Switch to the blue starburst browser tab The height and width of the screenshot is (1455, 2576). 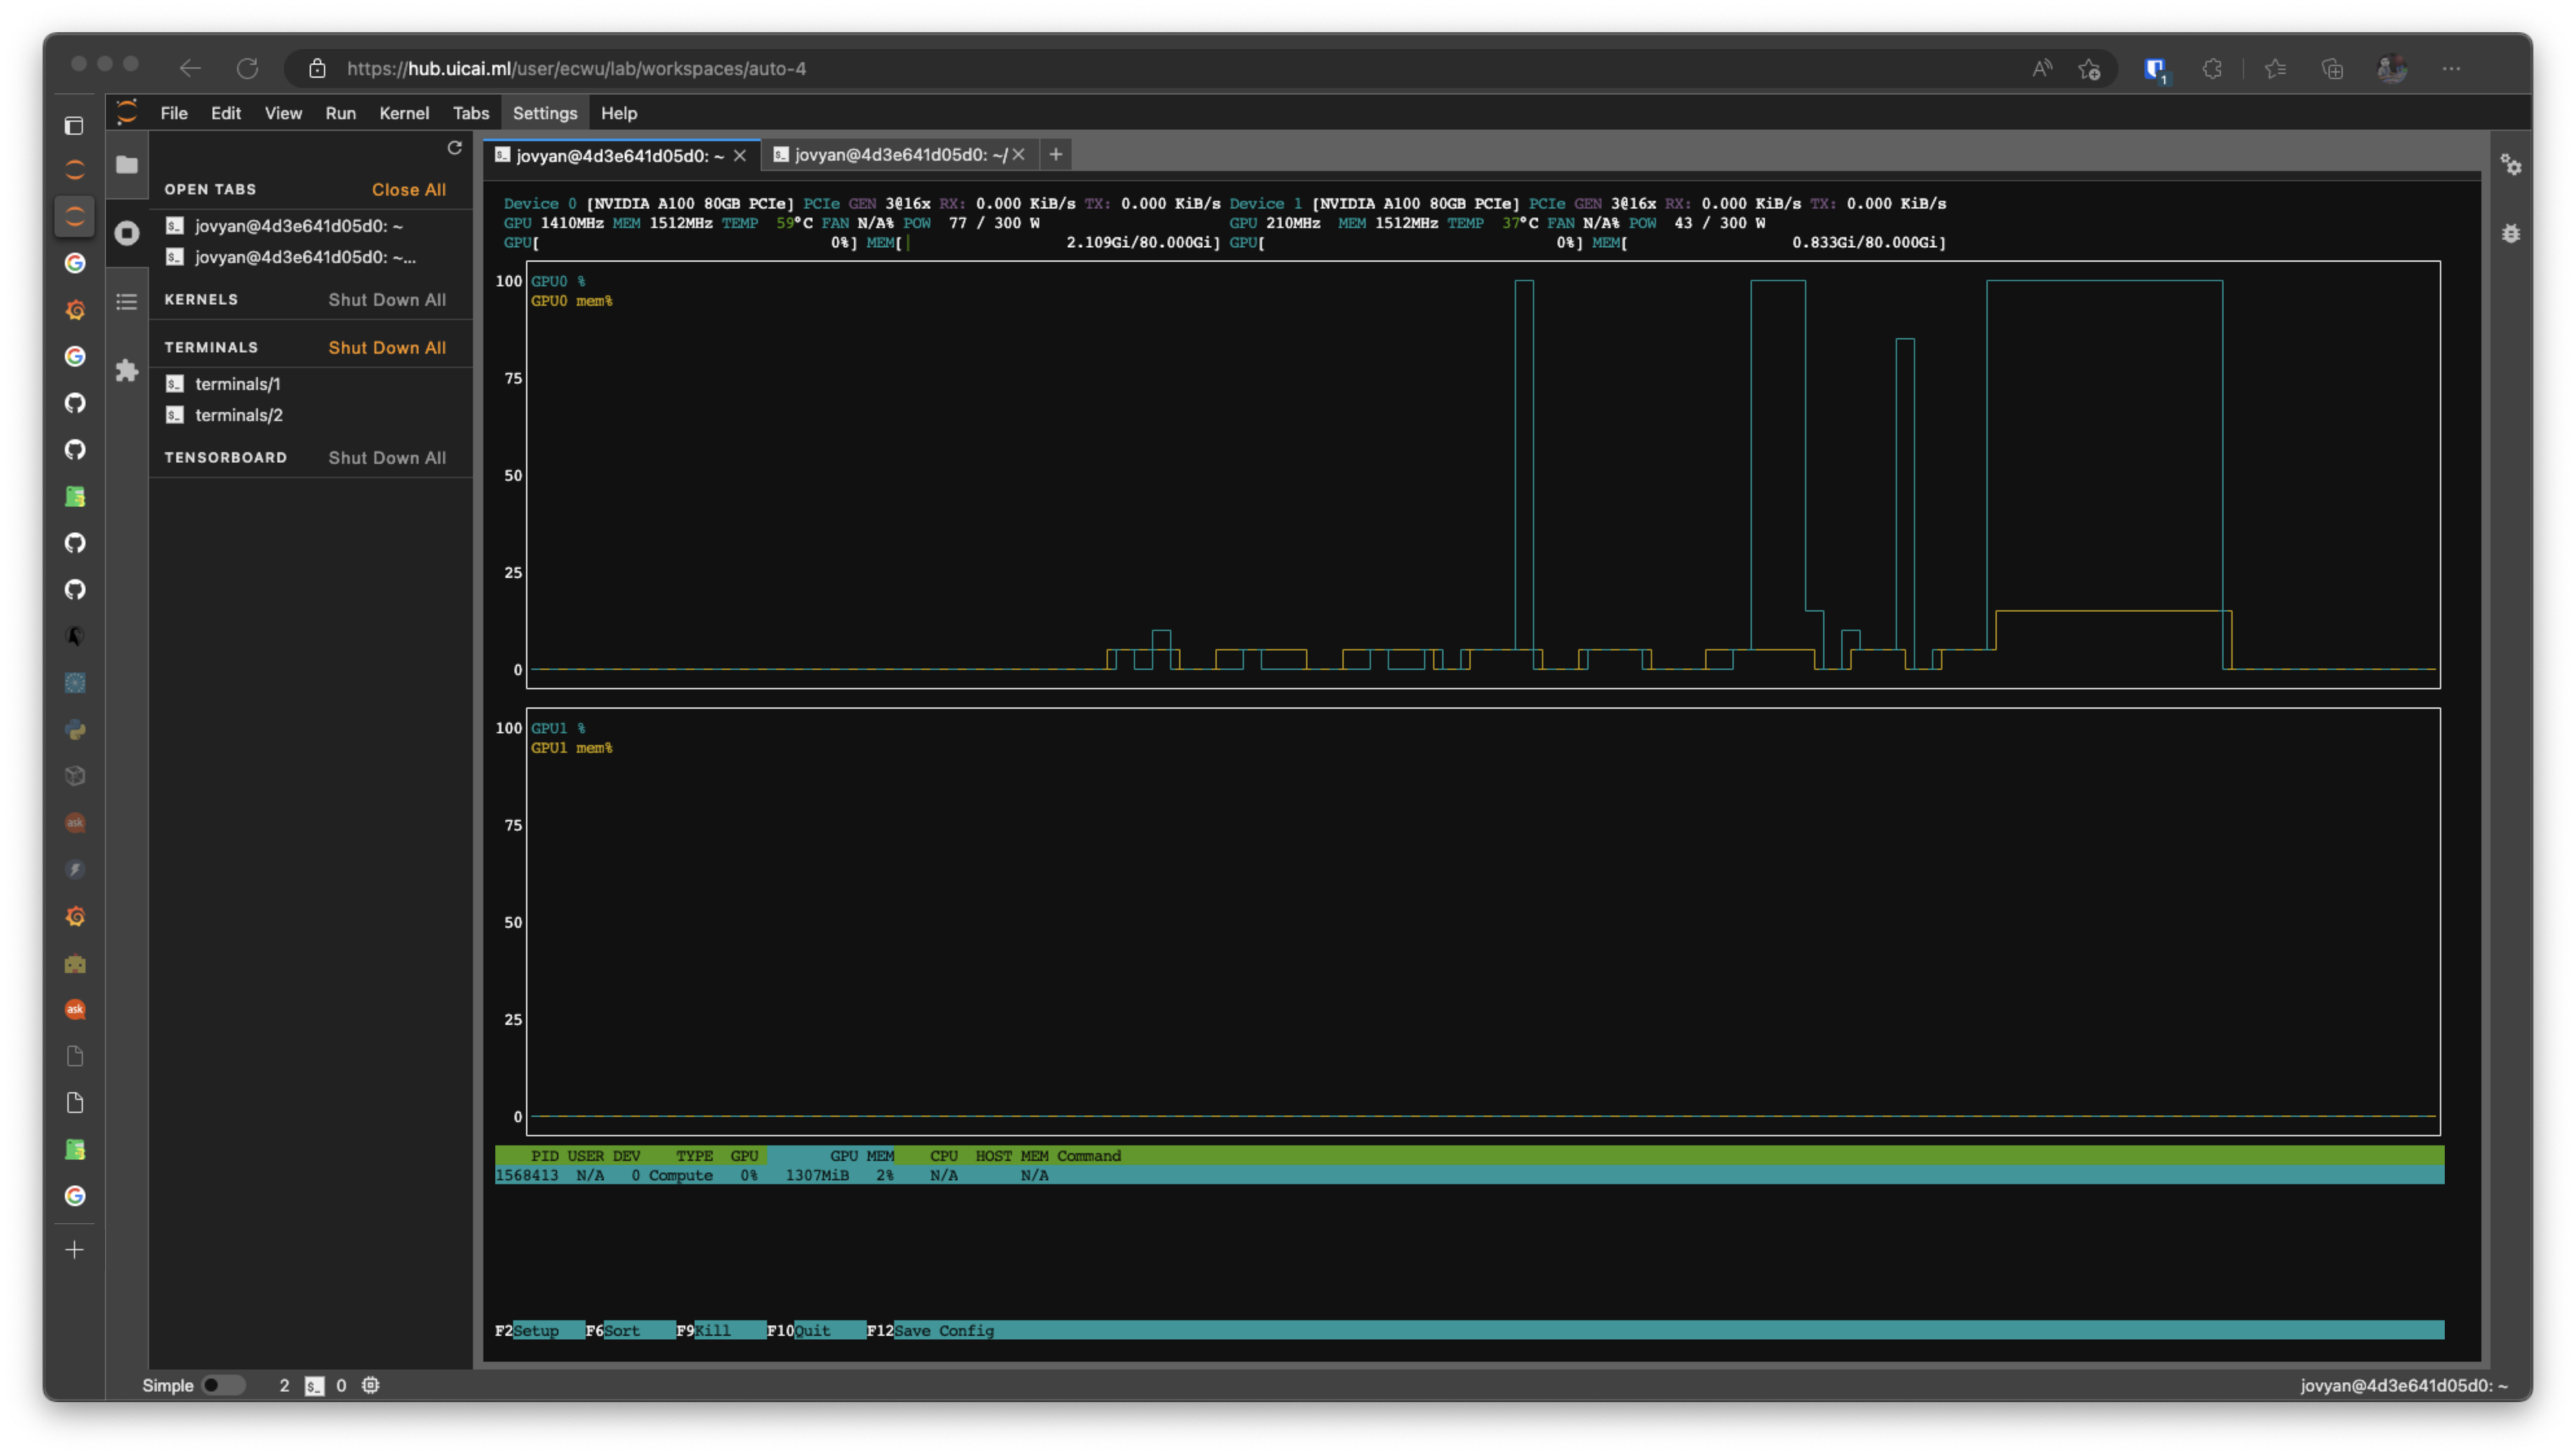(75, 683)
